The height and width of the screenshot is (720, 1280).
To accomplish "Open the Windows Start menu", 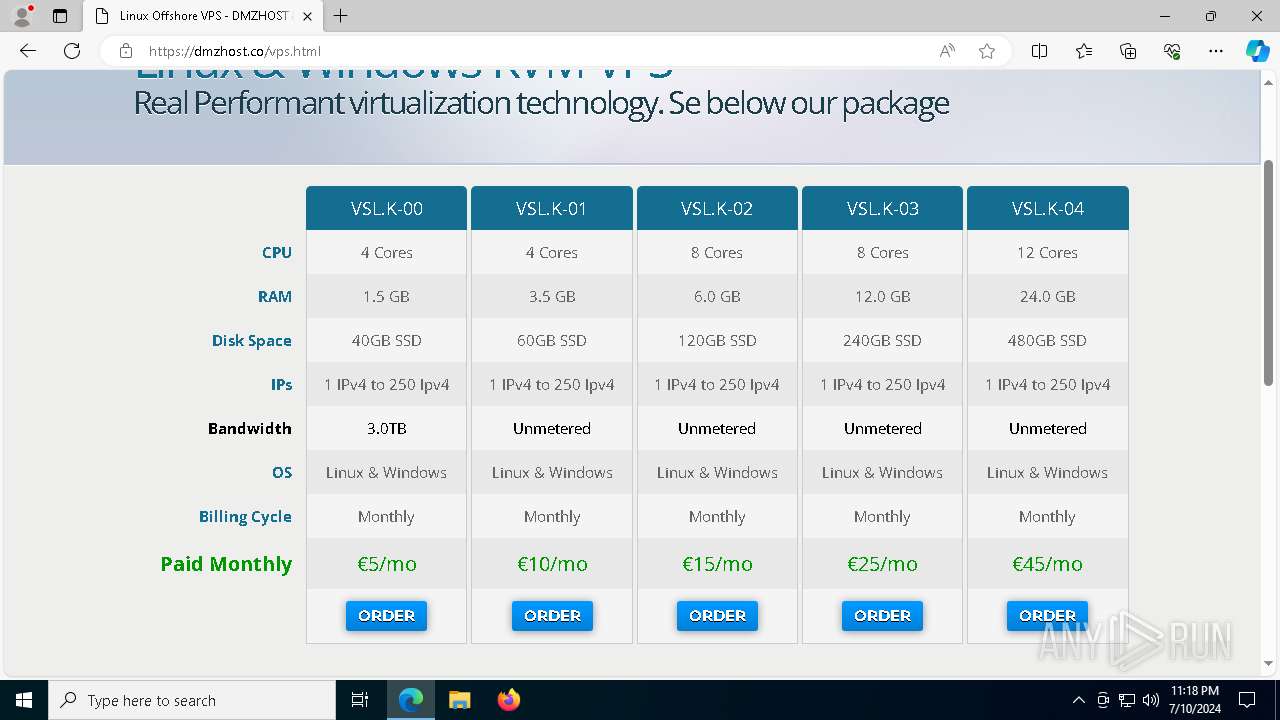I will pyautogui.click(x=24, y=700).
